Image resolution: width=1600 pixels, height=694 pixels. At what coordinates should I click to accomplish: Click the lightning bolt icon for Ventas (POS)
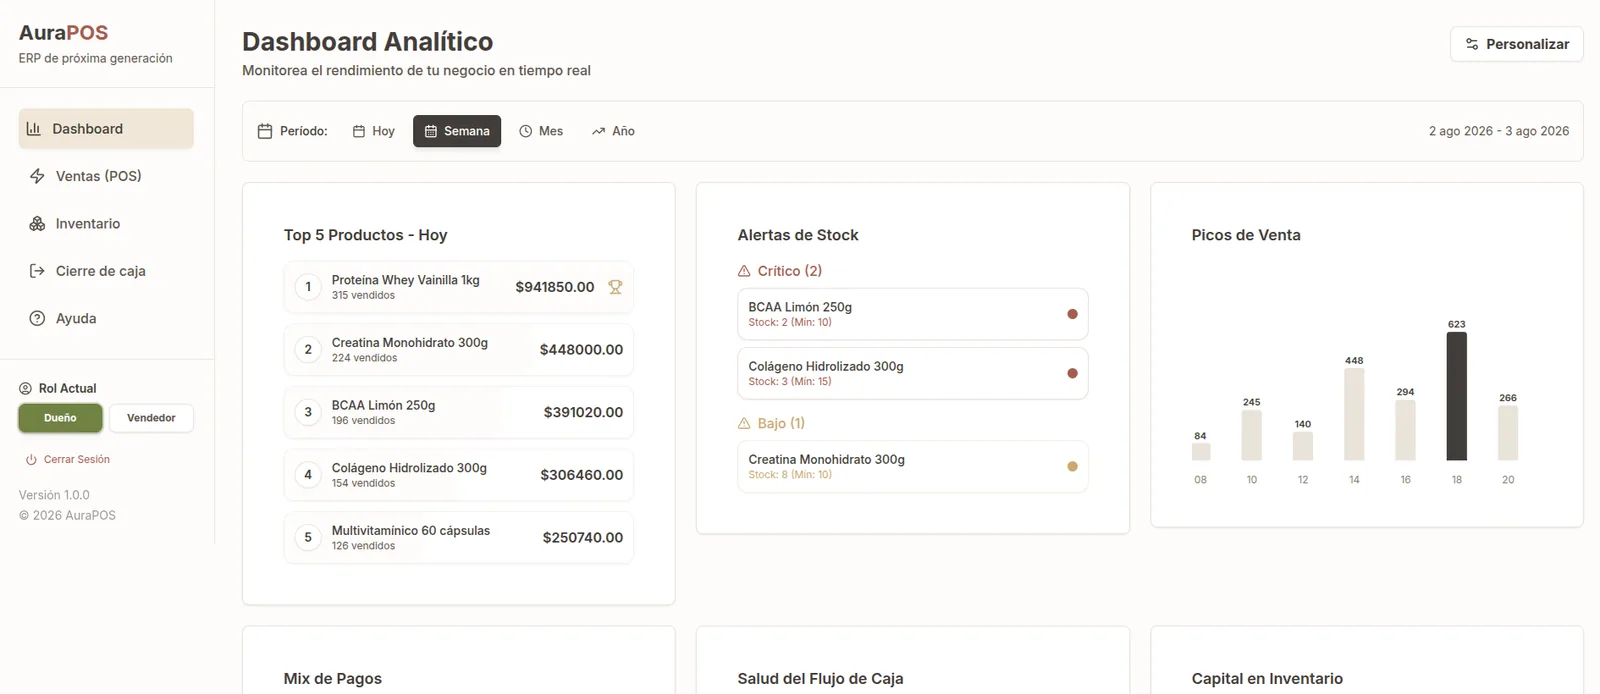[37, 176]
